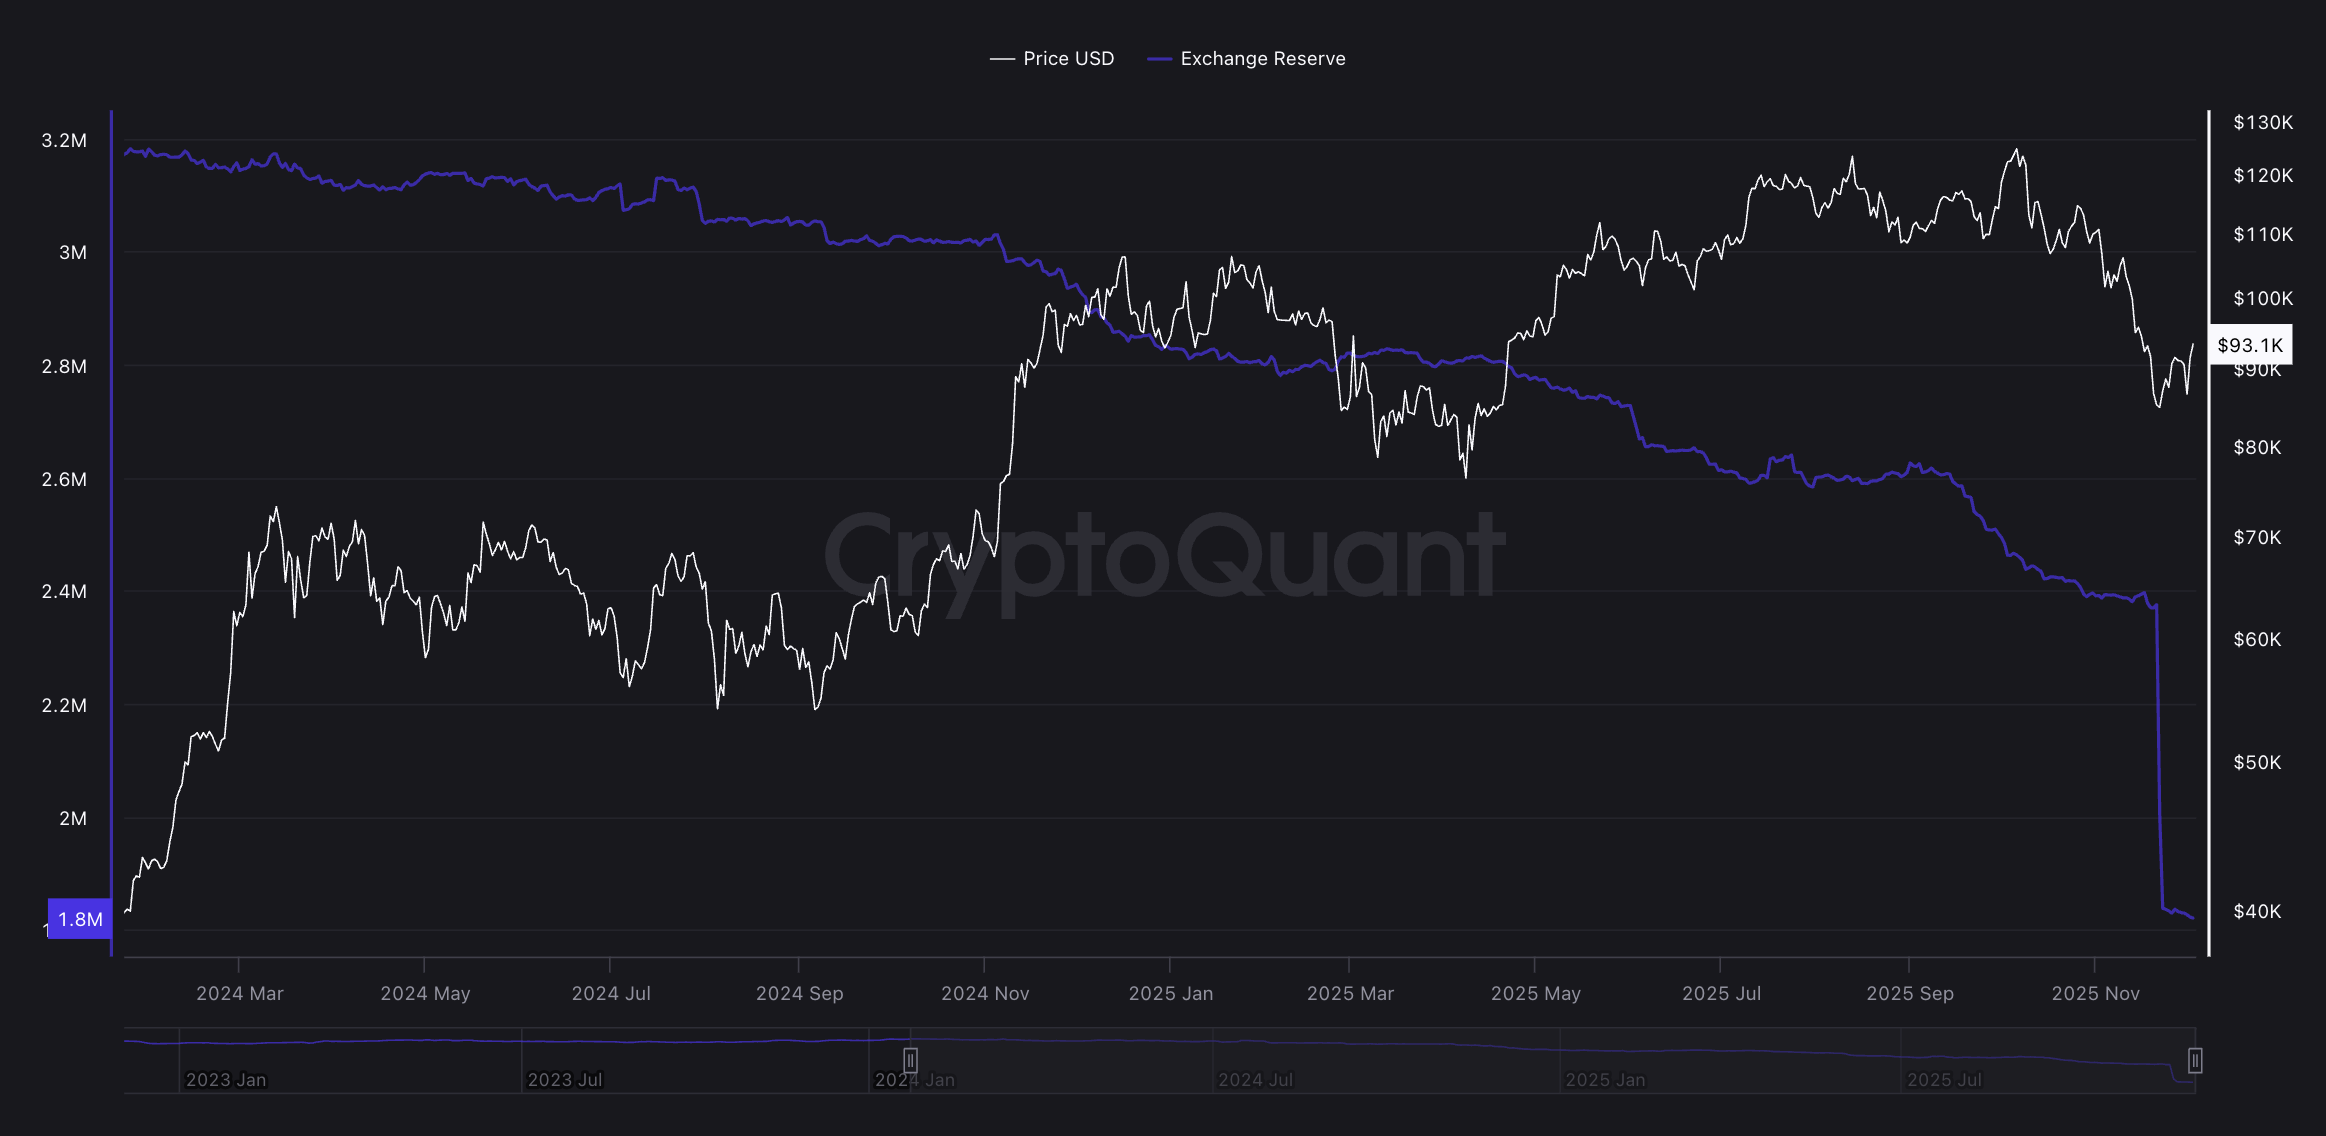Click the 2024 Nov x-axis label
Image resolution: width=2326 pixels, height=1136 pixels.
pos(985,993)
